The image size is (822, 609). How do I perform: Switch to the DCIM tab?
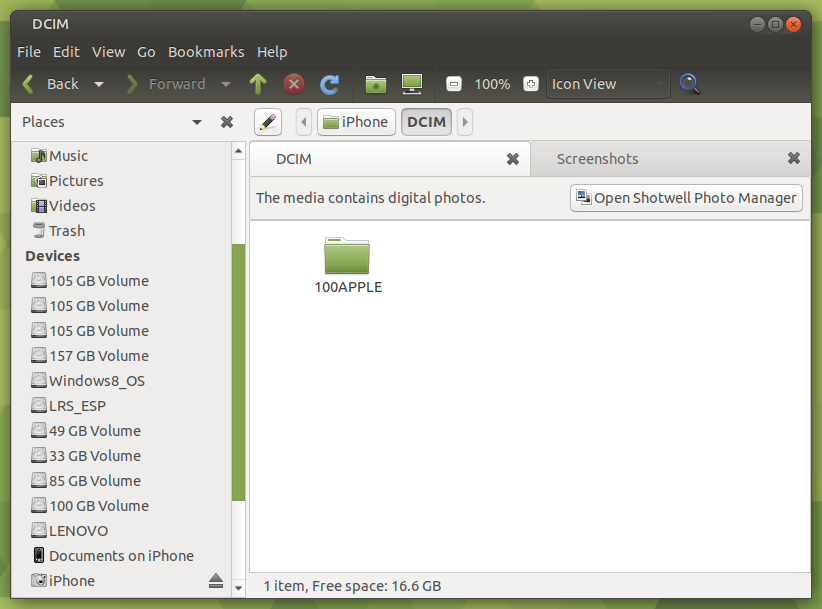coord(294,159)
